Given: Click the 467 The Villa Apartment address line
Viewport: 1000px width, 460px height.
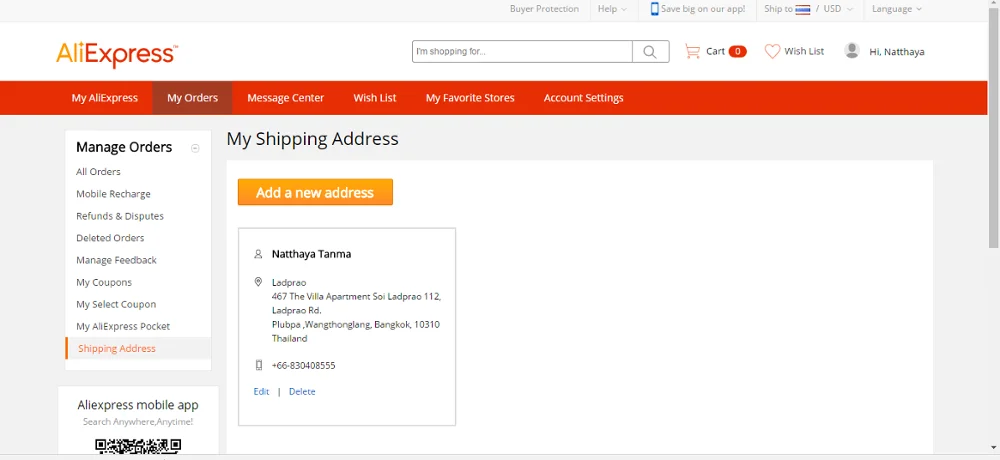Looking at the screenshot, I should 356,297.
